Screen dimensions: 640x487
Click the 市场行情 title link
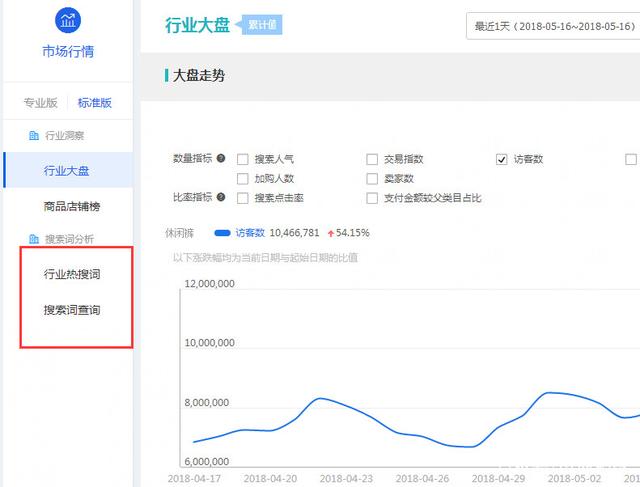click(x=68, y=51)
